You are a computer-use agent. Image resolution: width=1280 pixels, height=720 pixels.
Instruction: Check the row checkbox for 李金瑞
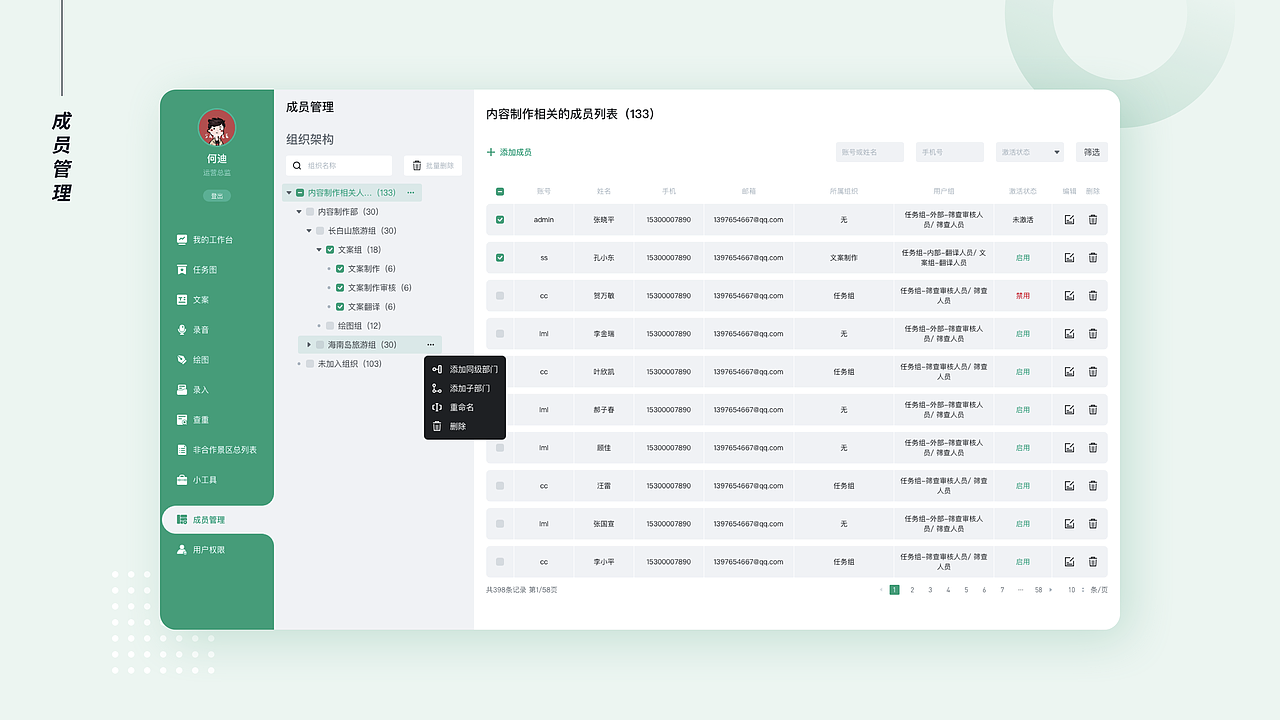pyautogui.click(x=500, y=334)
